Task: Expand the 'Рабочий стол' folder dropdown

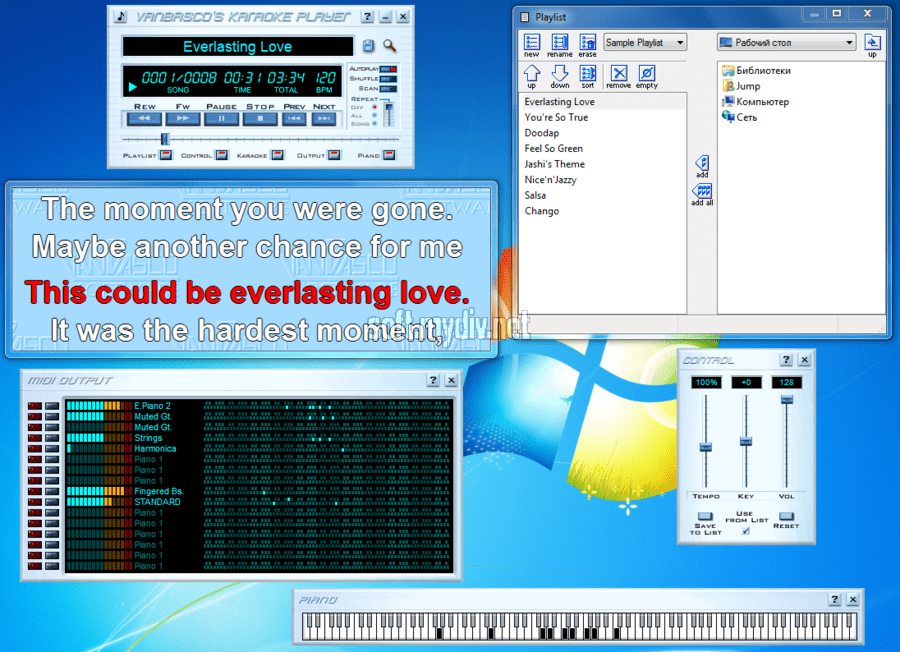Action: [786, 42]
